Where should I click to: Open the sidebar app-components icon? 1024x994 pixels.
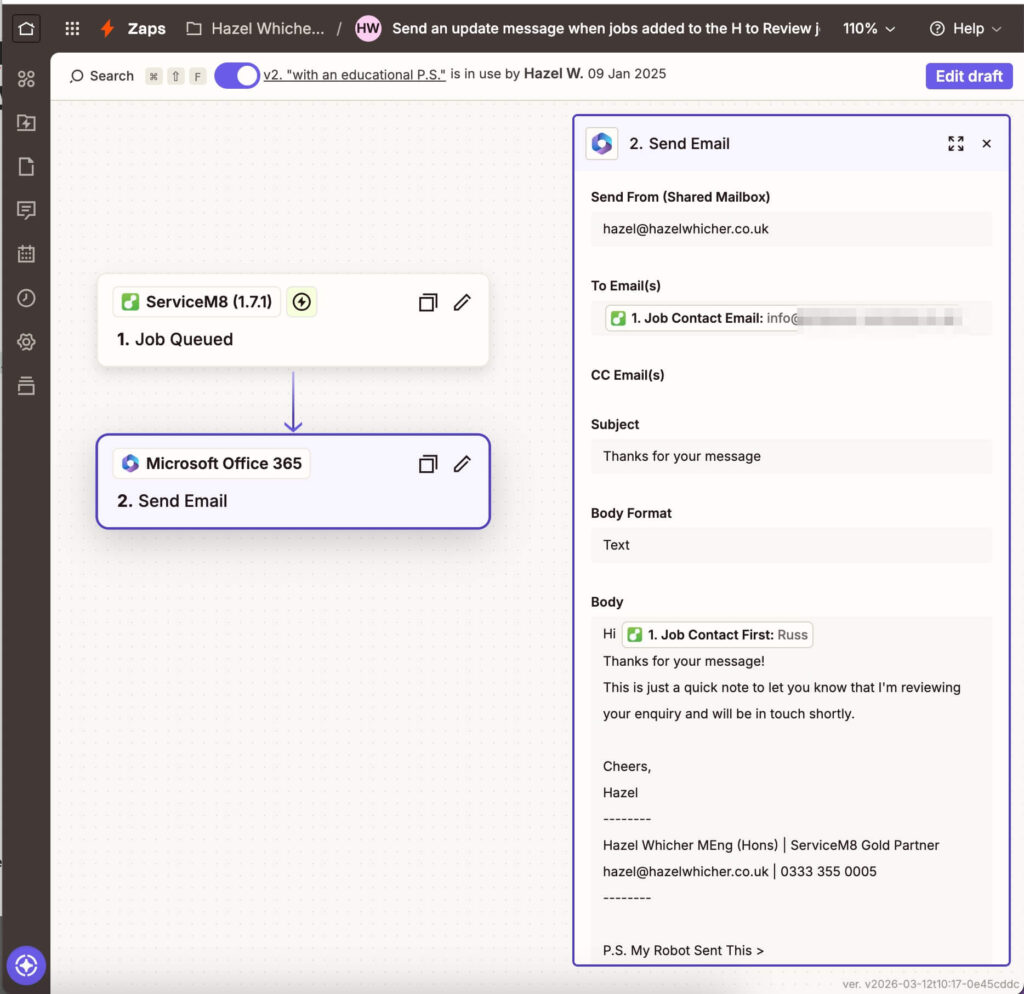pos(26,79)
